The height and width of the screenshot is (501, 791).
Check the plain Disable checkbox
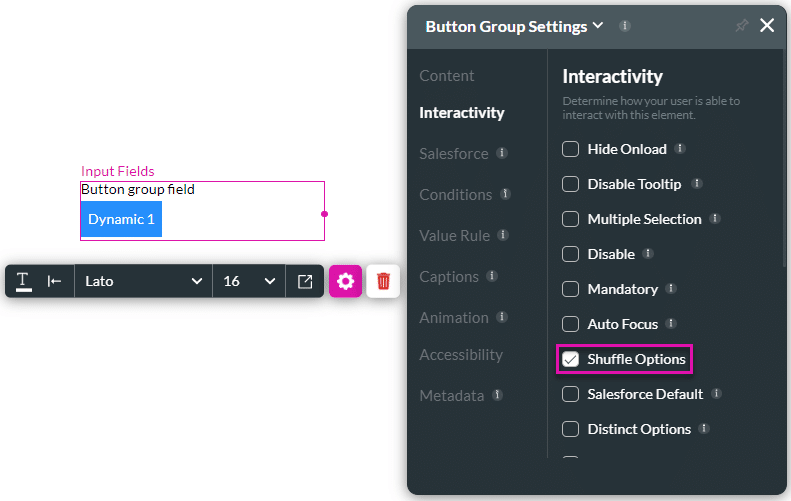571,254
